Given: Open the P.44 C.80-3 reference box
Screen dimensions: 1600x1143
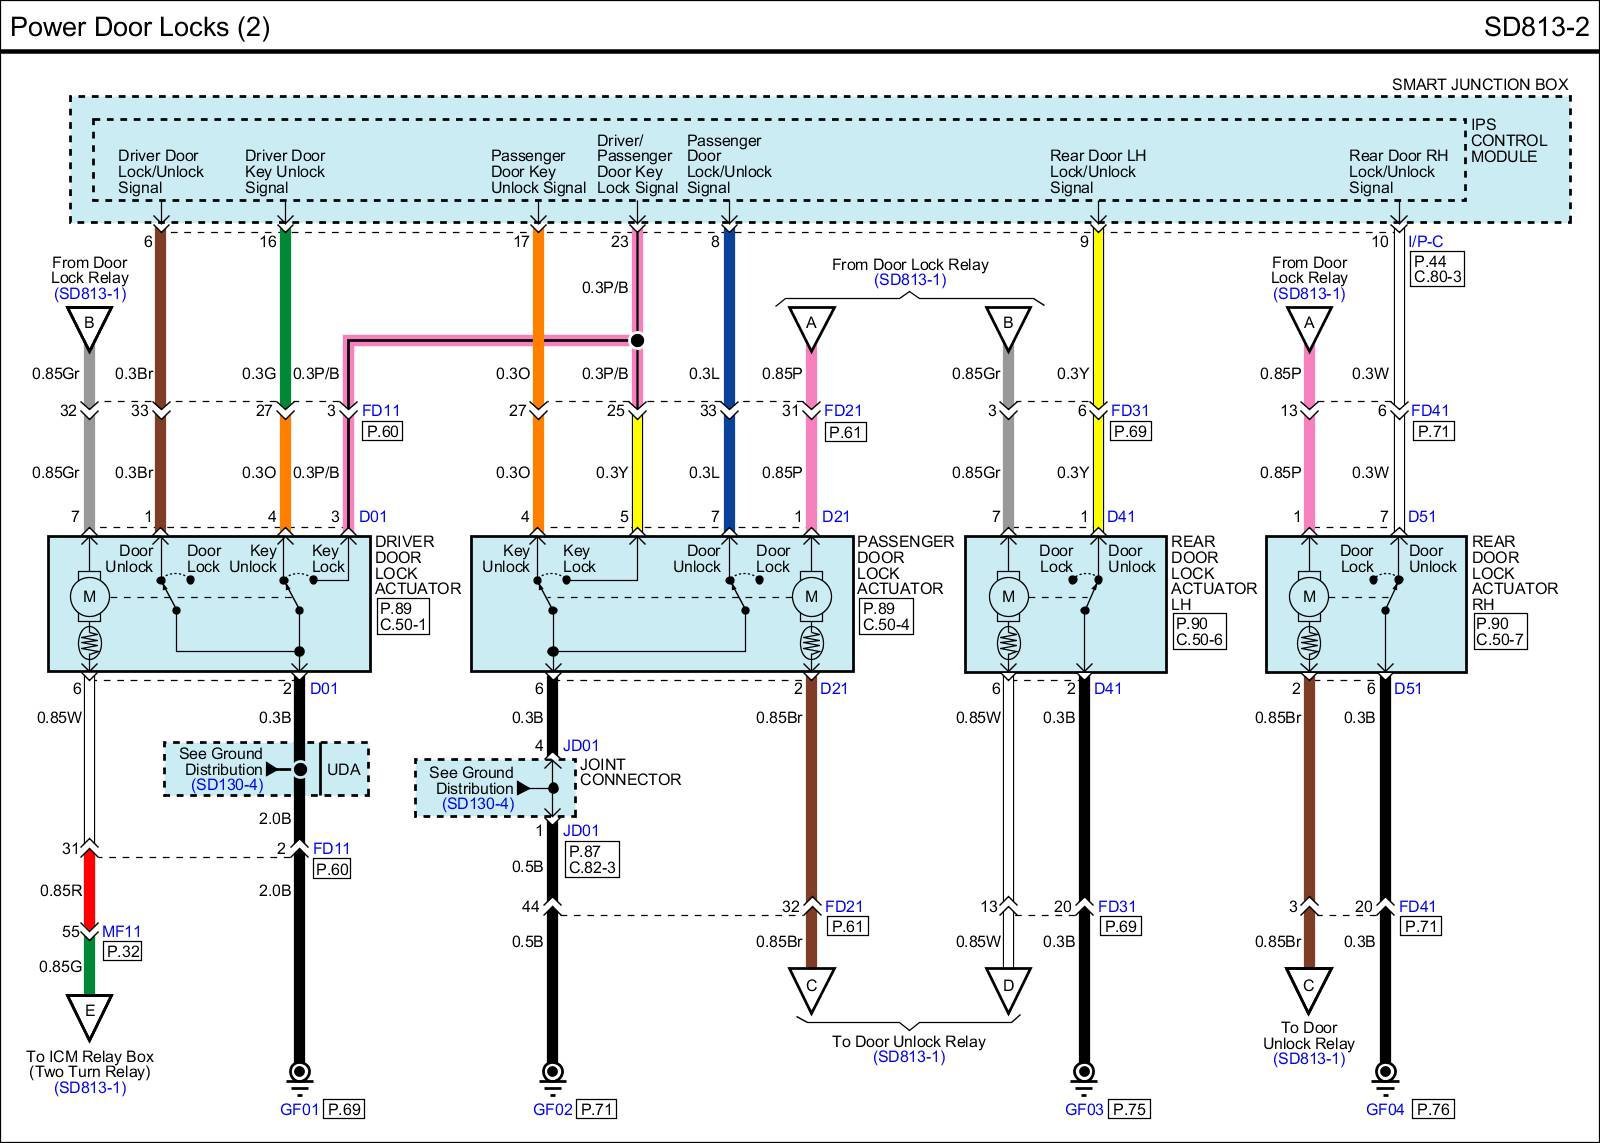Looking at the screenshot, I should point(1436,268).
